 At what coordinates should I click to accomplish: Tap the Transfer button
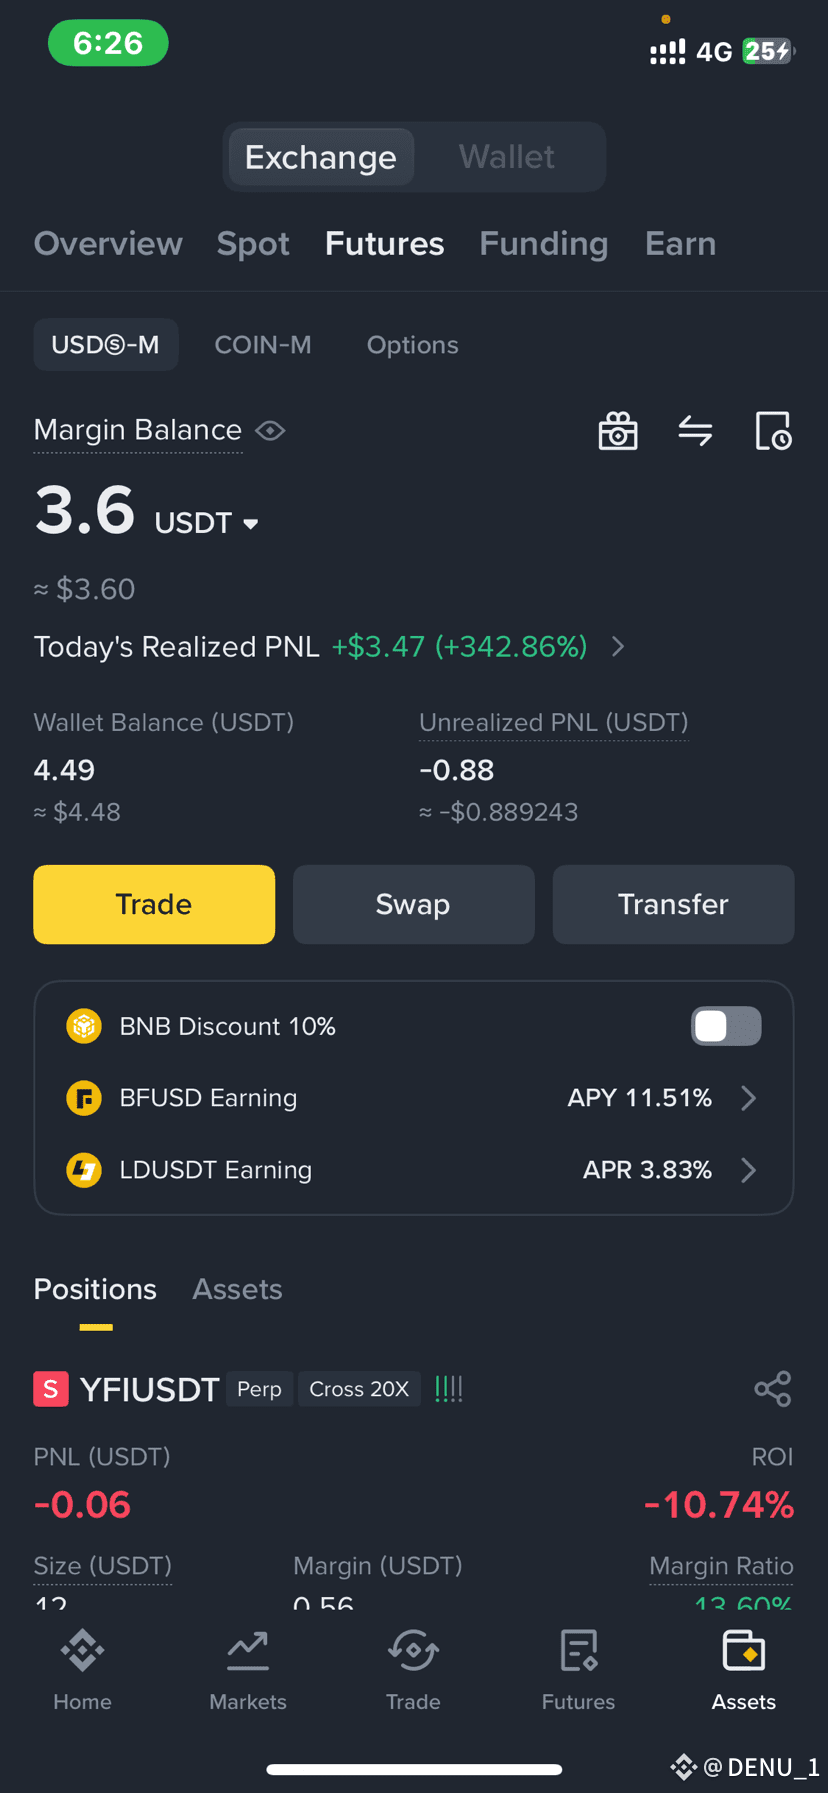(673, 904)
